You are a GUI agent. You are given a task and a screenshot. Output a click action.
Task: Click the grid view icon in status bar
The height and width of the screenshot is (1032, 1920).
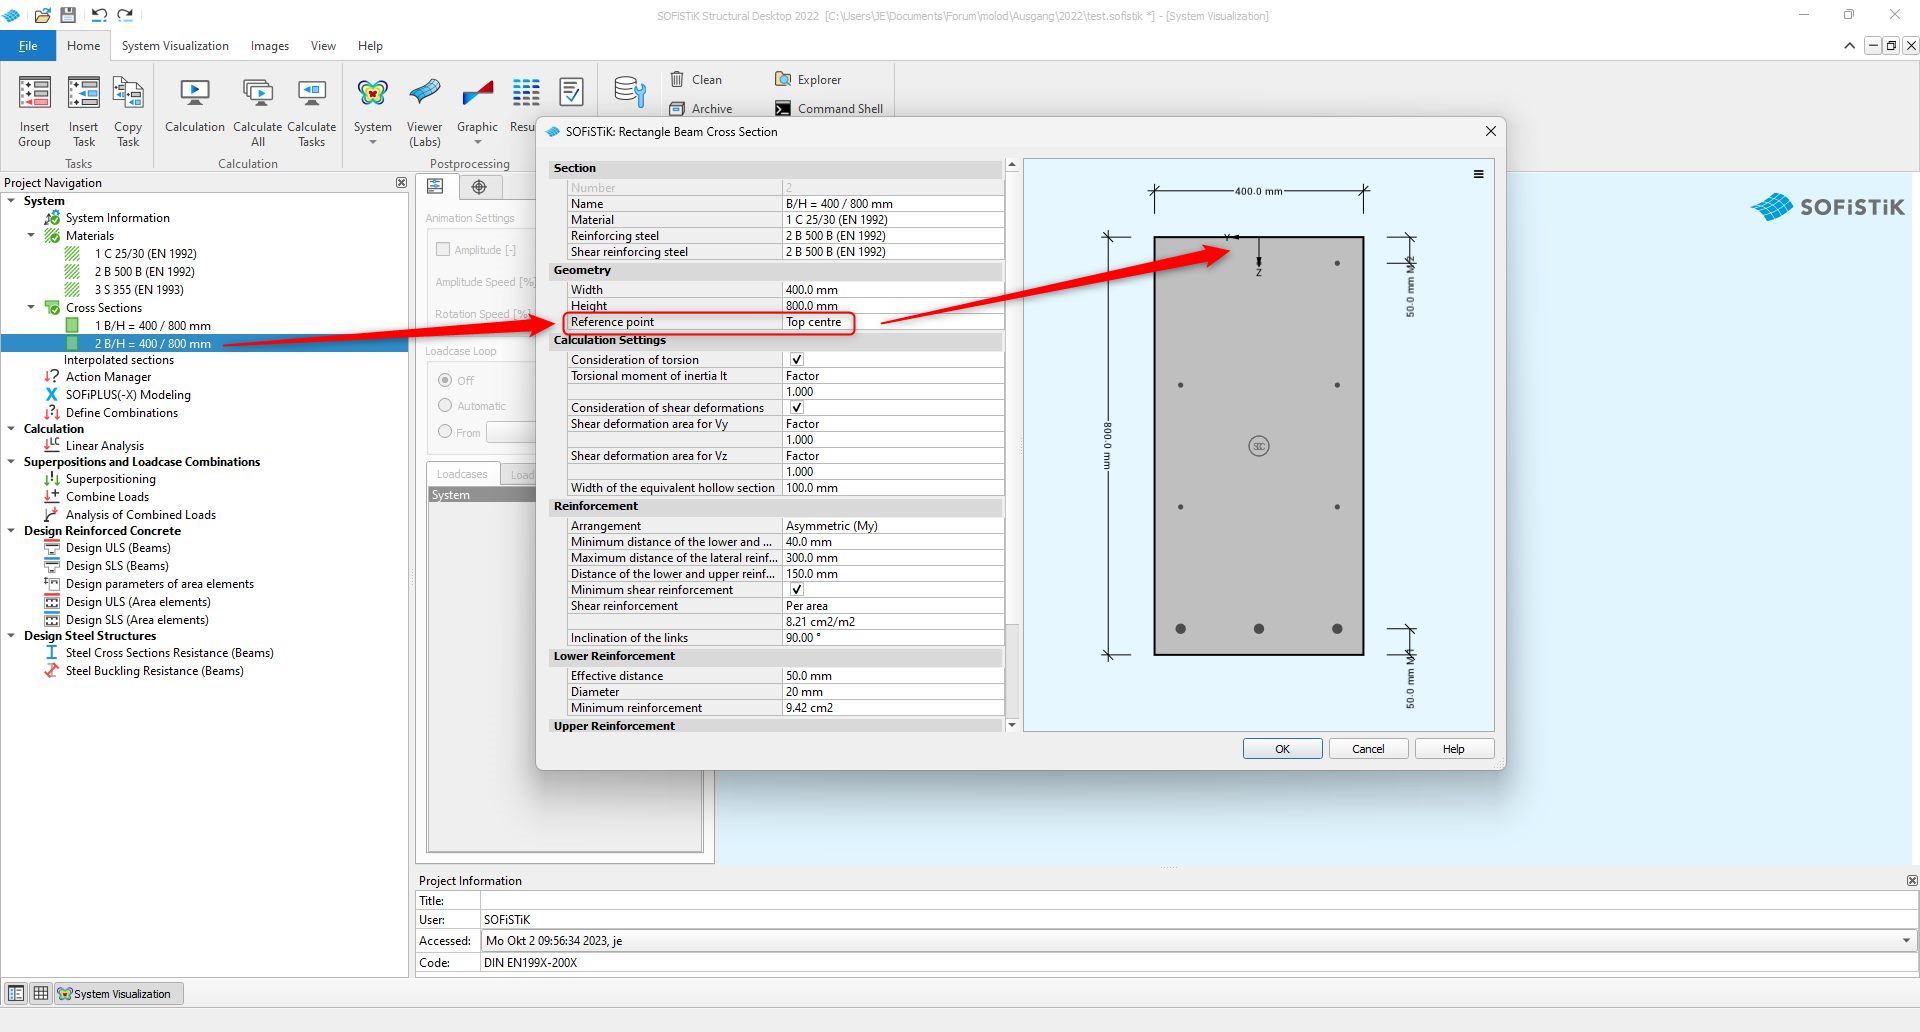coord(41,993)
